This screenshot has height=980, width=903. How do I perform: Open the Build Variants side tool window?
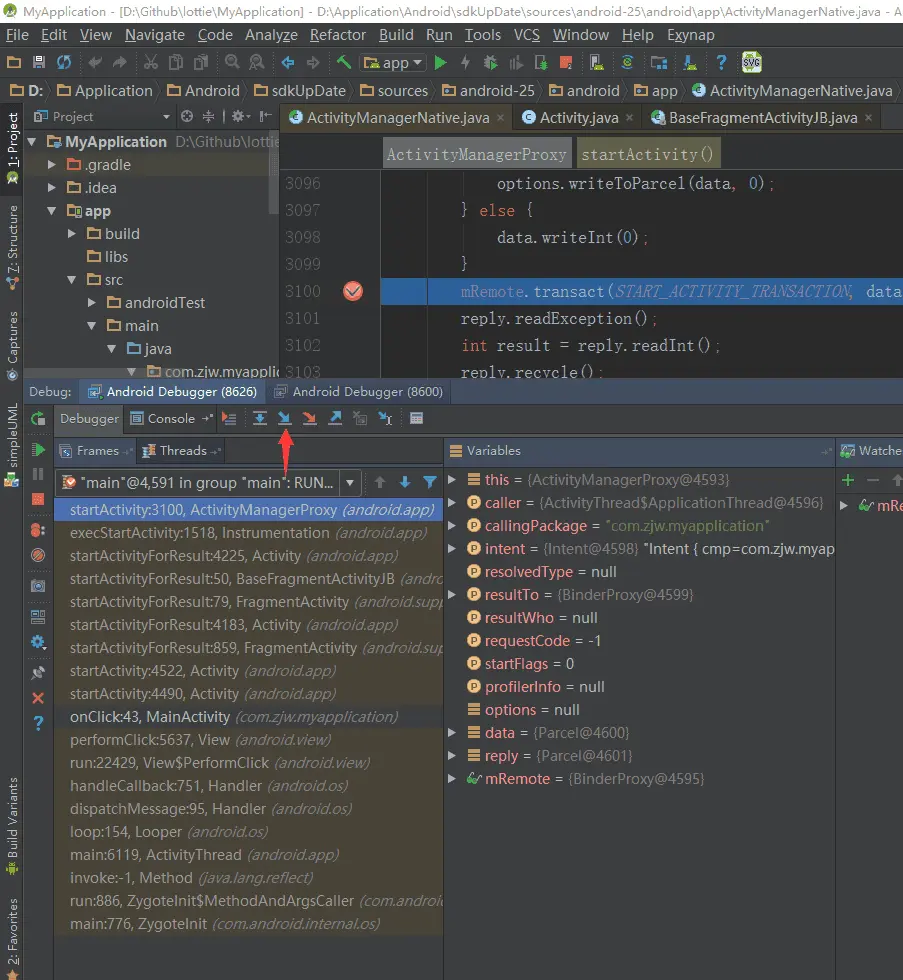tap(12, 825)
